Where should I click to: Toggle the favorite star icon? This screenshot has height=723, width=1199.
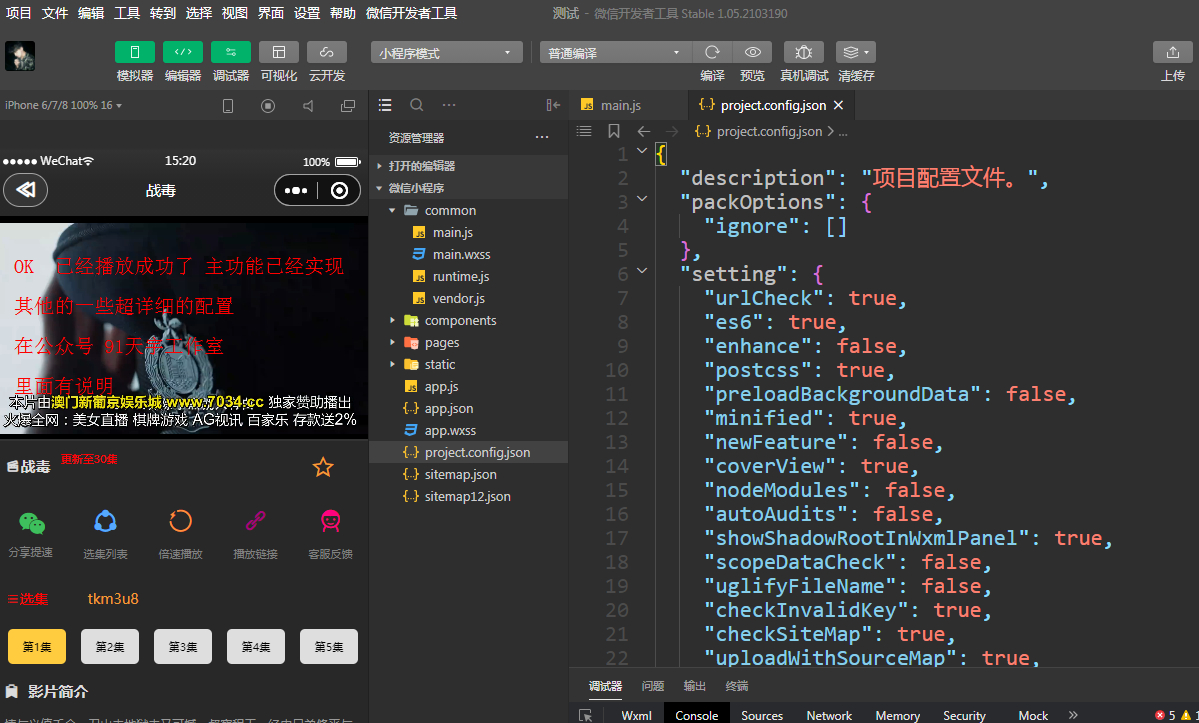click(x=323, y=467)
